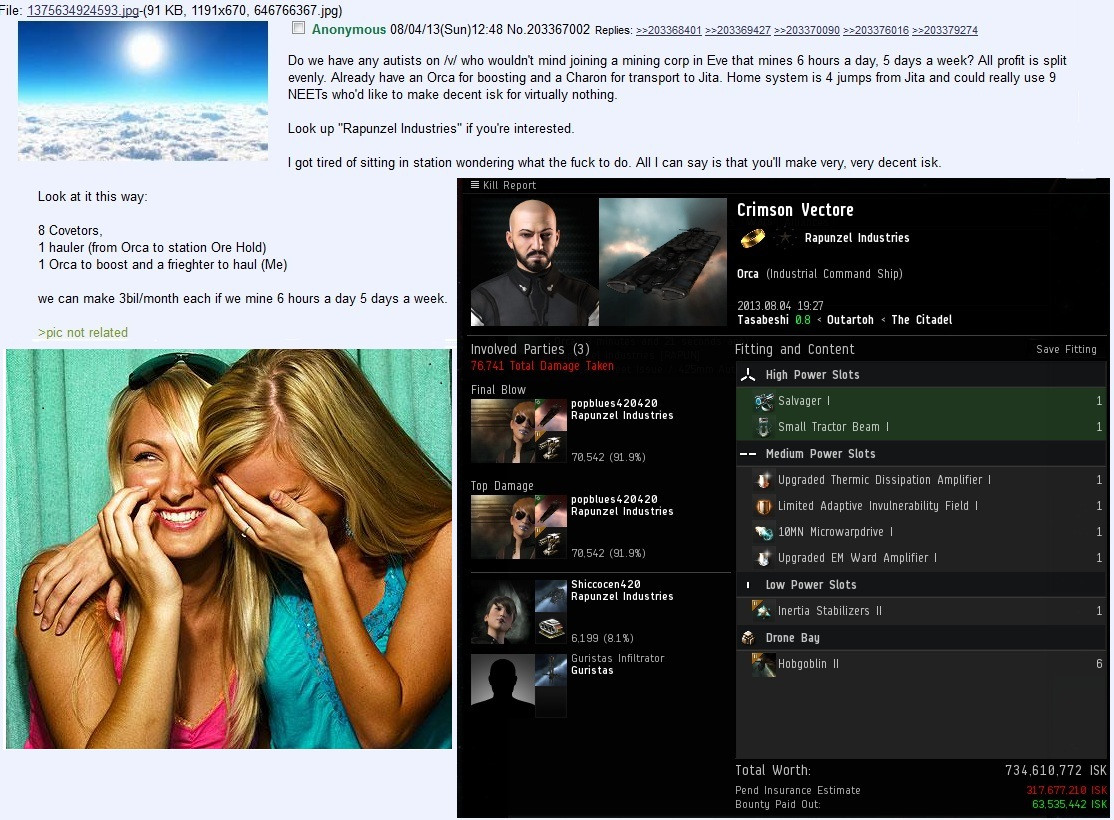This screenshot has height=820, width=1114.
Task: Click Top Damage popblues420420 portrait
Action: (x=502, y=527)
